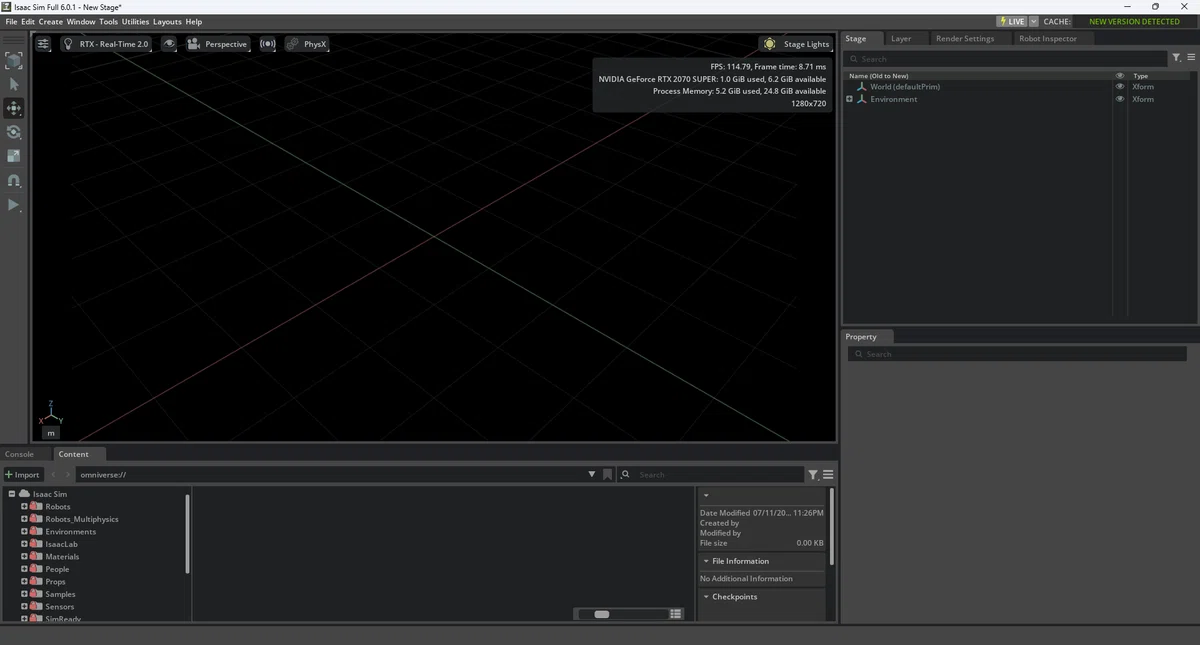Click the Content browser search field
Screen dimensions: 1200x645
click(711, 475)
